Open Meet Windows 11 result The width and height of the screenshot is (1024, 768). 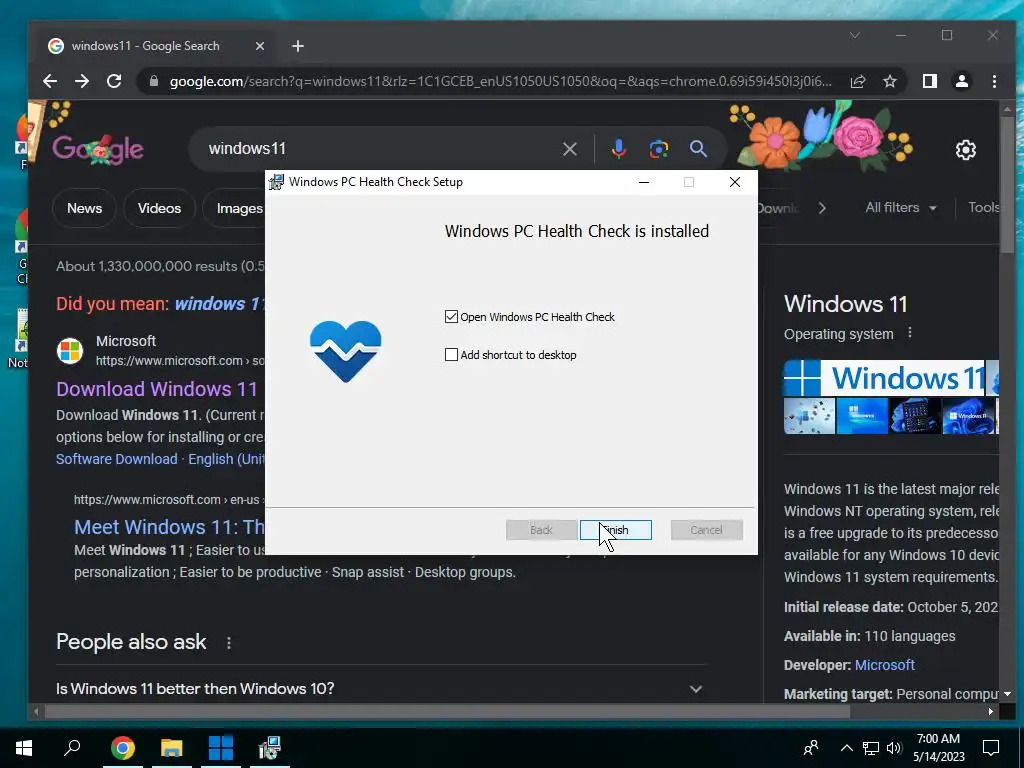(x=169, y=527)
